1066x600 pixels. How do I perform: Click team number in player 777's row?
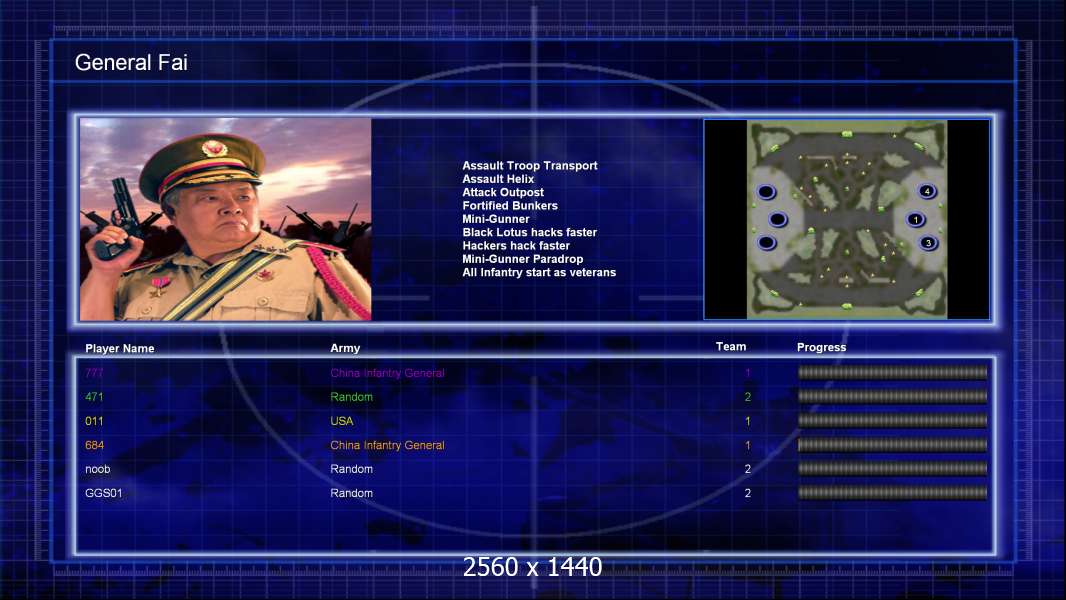[748, 373]
